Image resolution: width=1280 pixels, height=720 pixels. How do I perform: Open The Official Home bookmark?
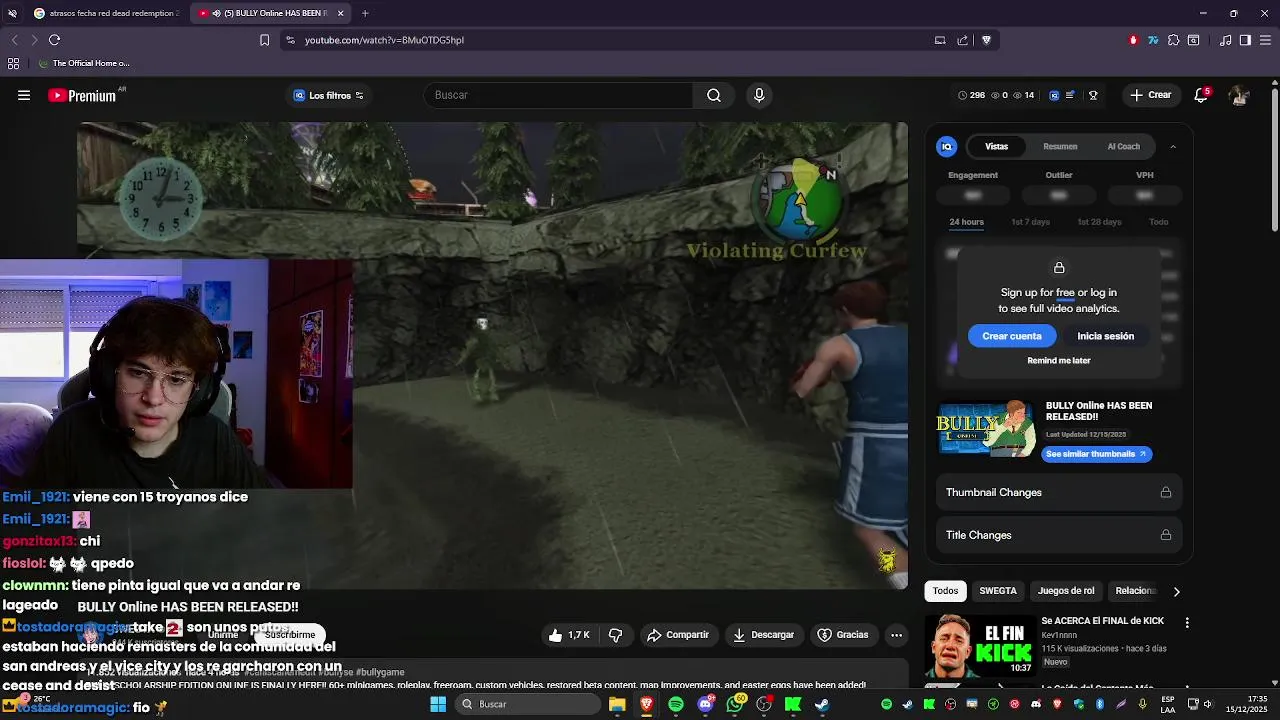[84, 63]
